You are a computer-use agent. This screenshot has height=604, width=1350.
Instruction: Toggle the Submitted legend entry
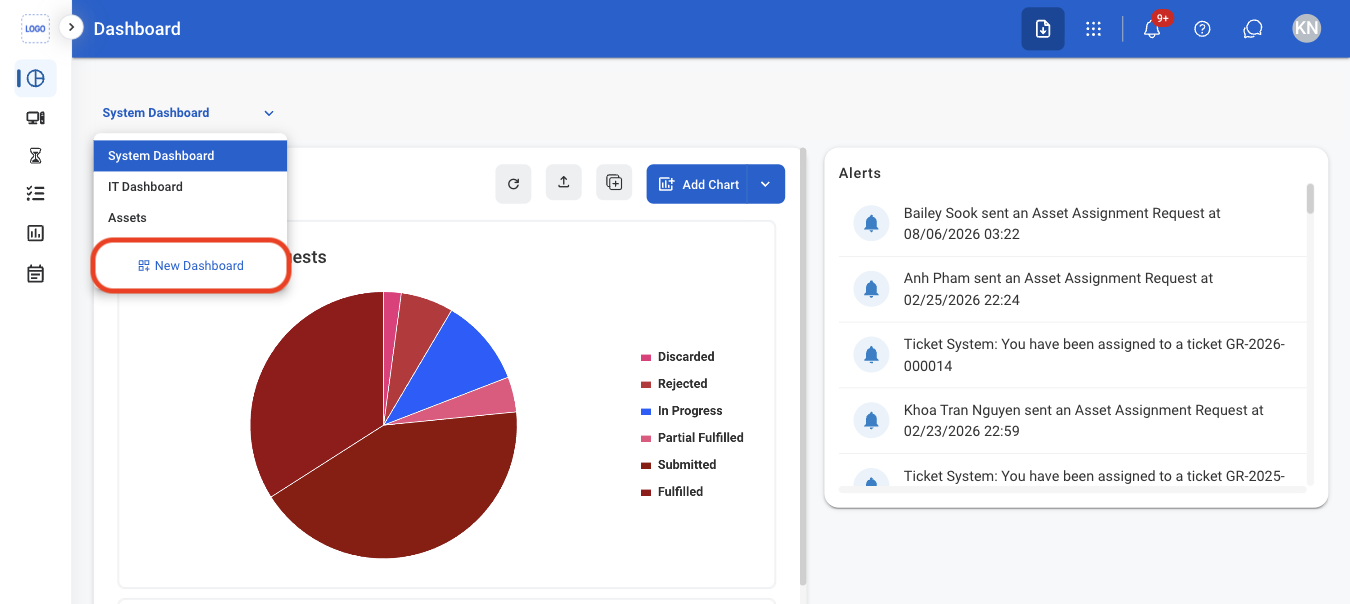[679, 465]
